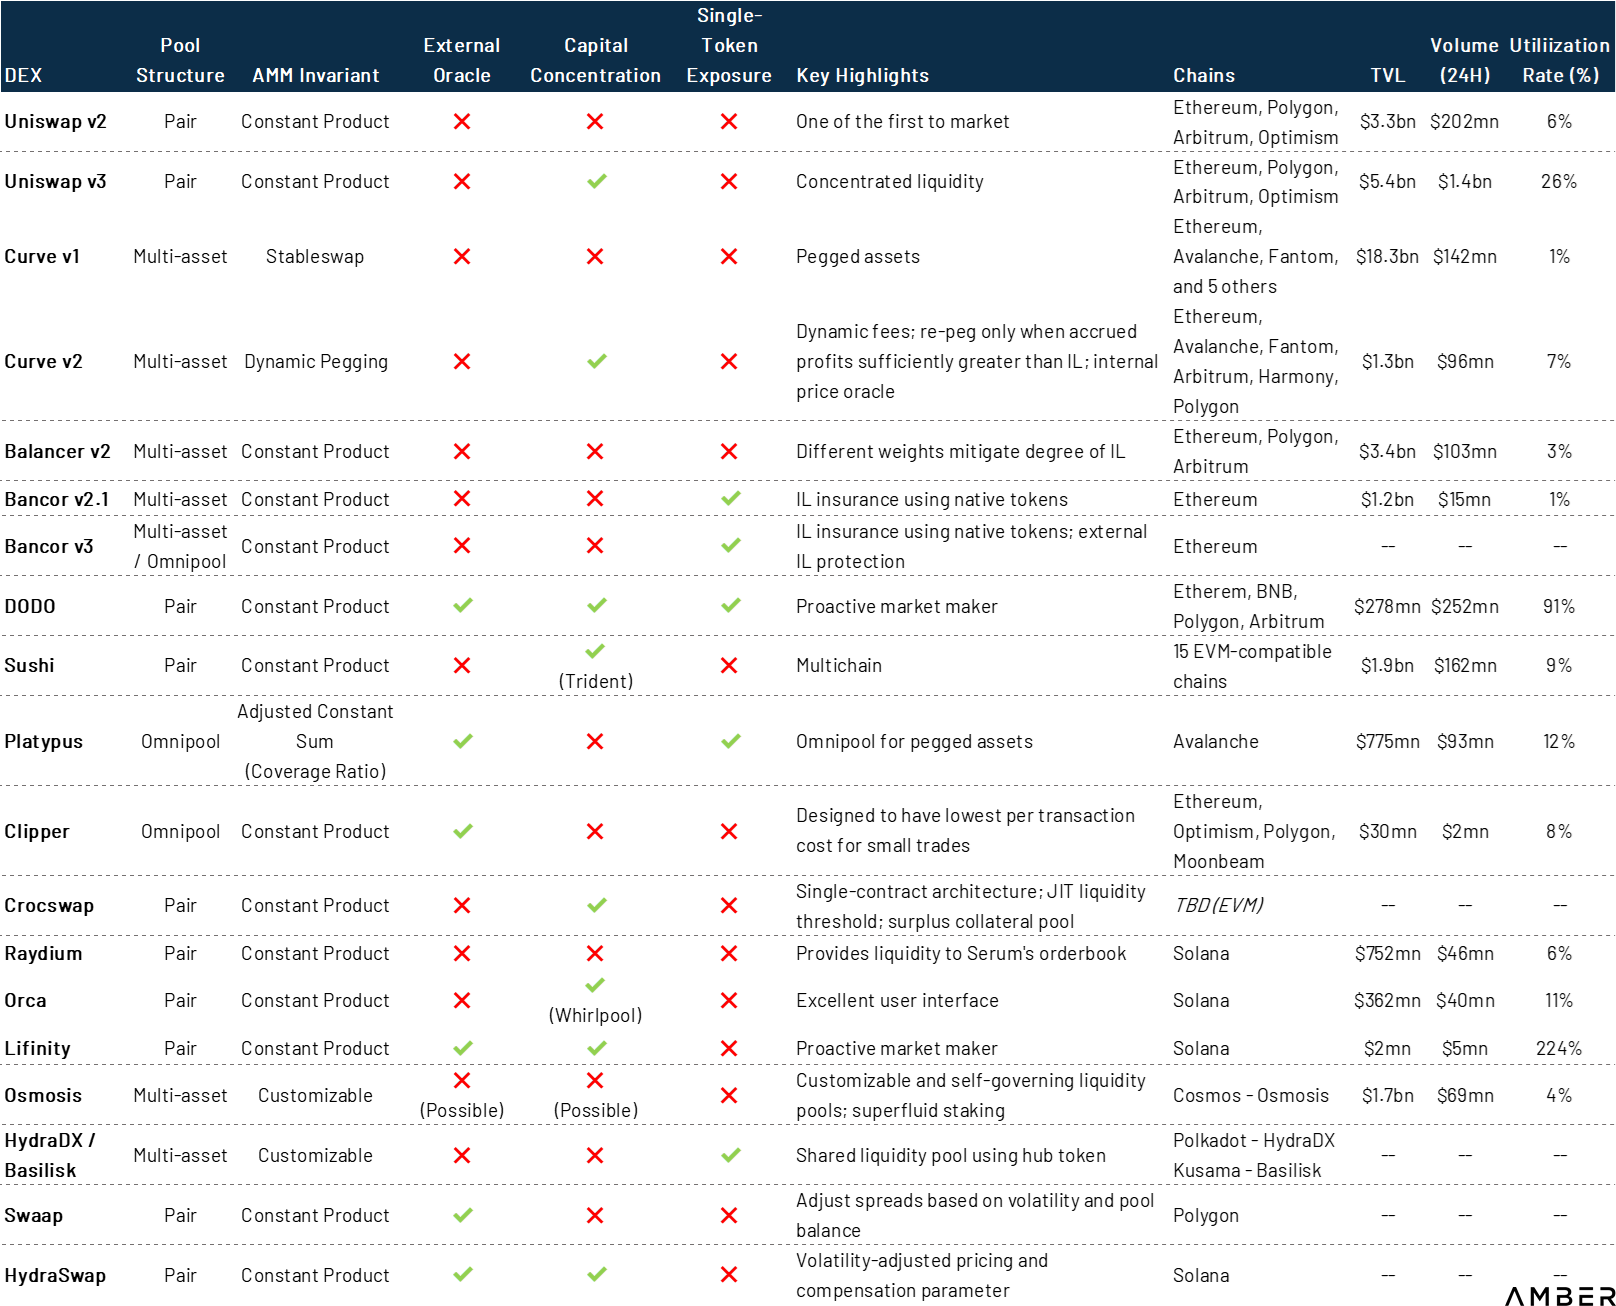Click Platypus's green External Oracle checkmark

pos(463,741)
